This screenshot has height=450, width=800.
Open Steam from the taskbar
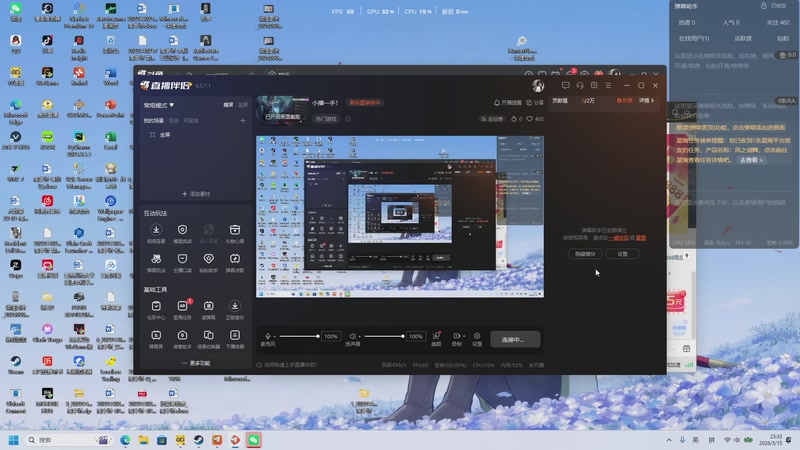(x=198, y=440)
